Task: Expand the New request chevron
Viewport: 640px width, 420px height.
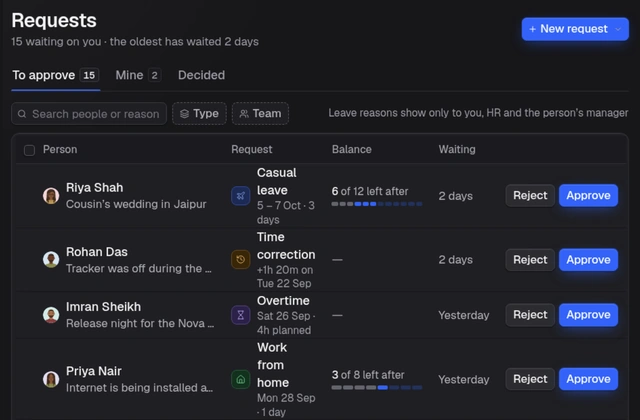Action: click(x=618, y=29)
